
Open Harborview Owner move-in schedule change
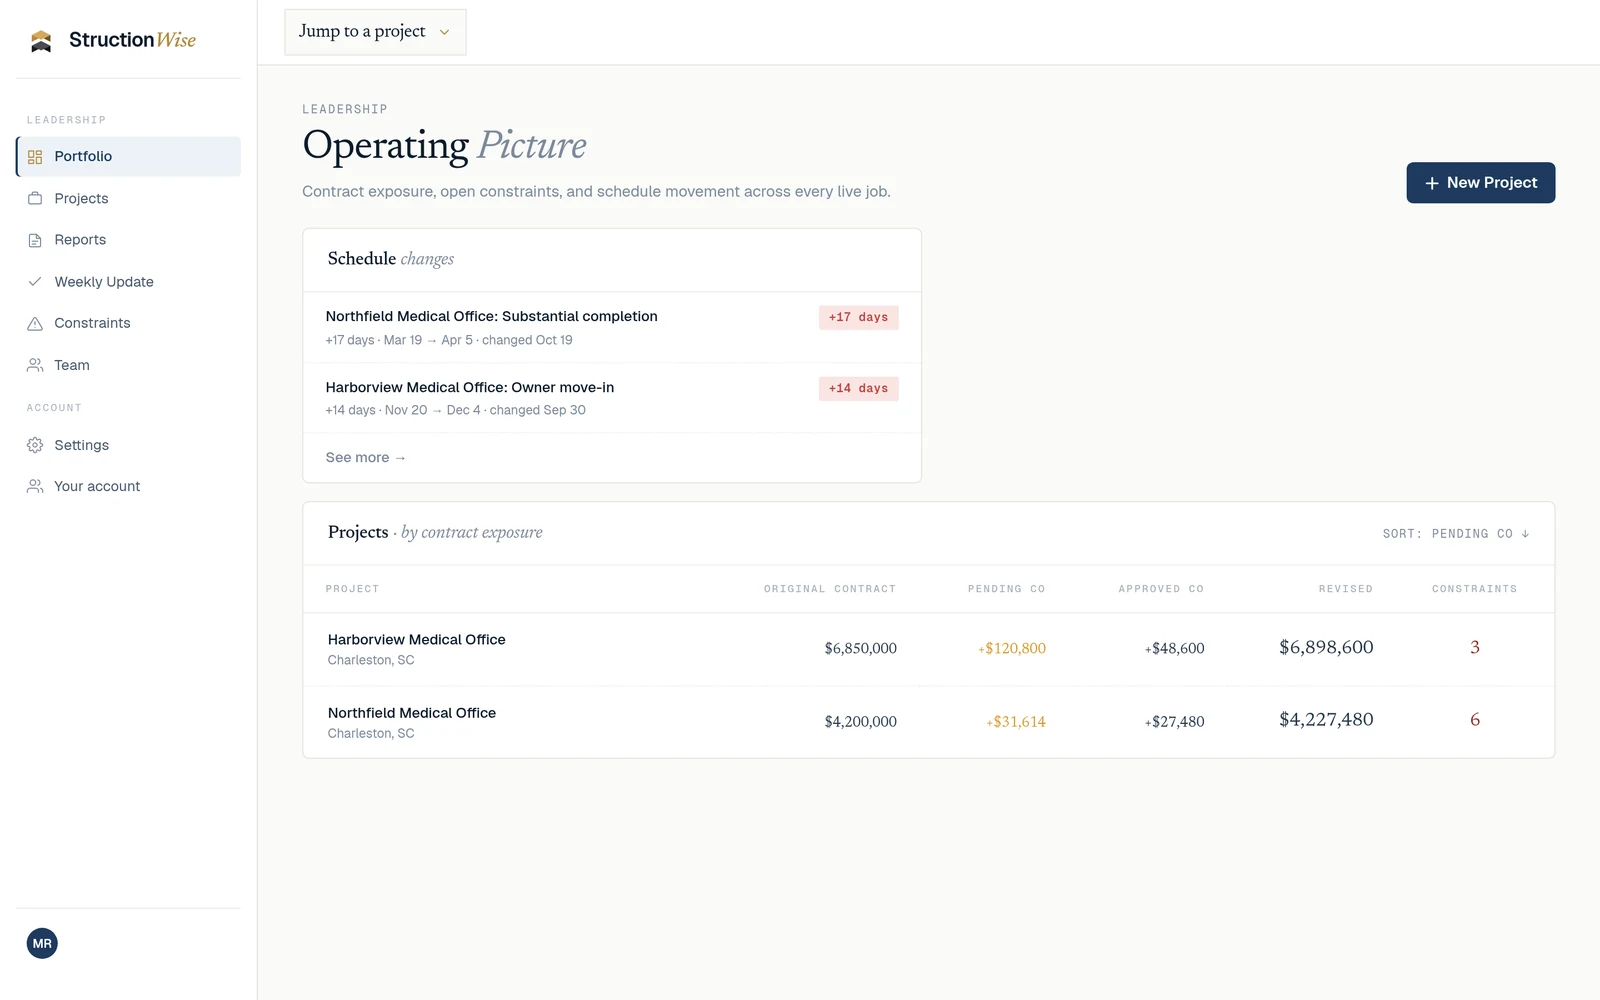coord(612,398)
